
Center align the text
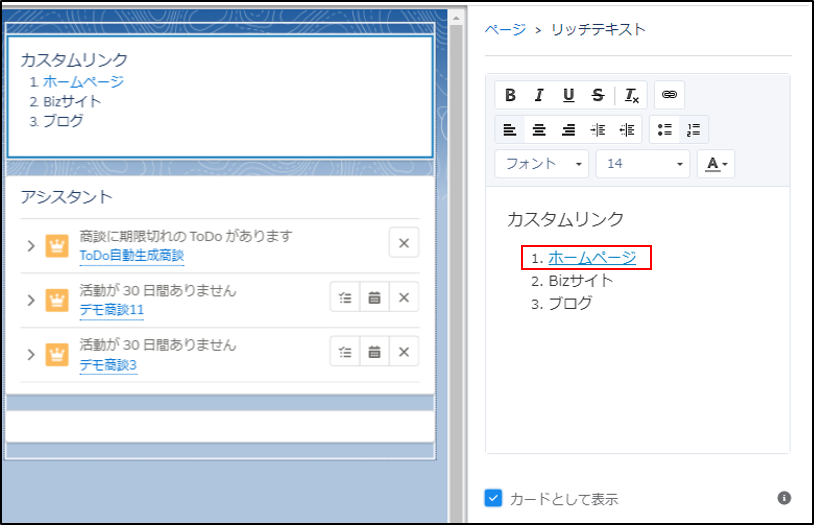(539, 129)
